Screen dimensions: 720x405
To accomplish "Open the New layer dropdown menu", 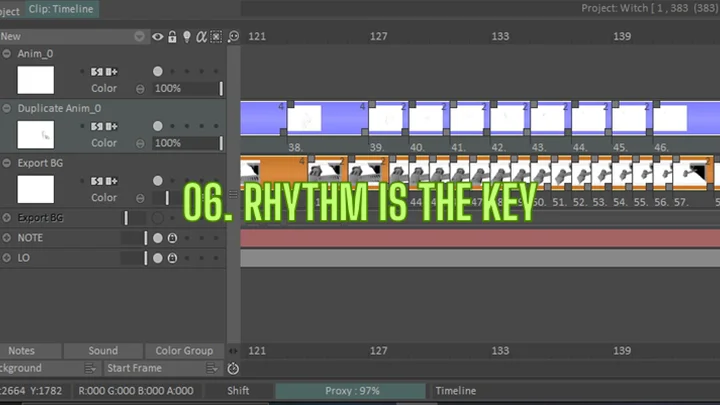I will (x=142, y=37).
